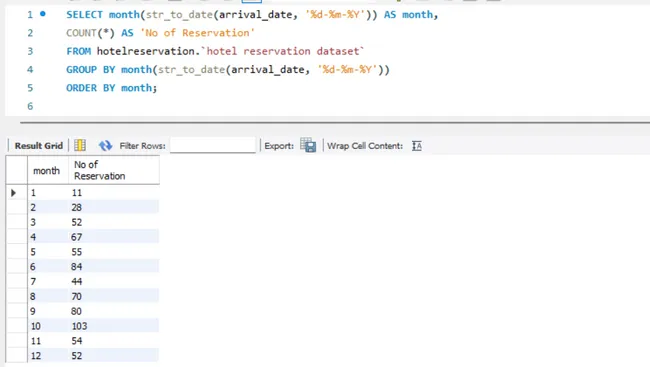The image size is (650, 367).
Task: Click reservation count 52 in month 12 row
Action: [114, 356]
